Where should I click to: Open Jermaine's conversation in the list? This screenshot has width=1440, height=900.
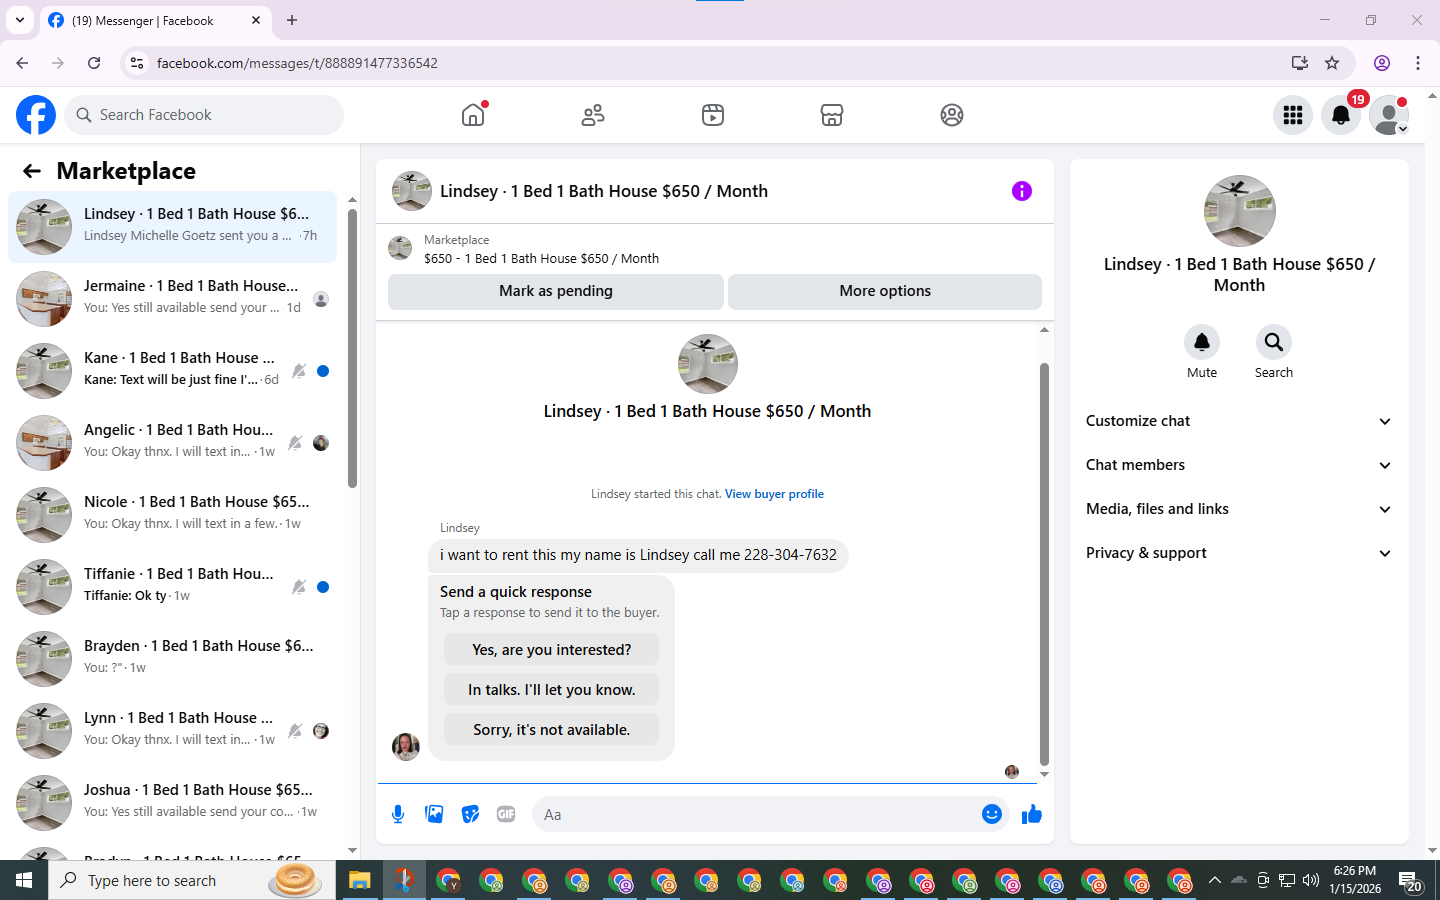click(x=173, y=299)
